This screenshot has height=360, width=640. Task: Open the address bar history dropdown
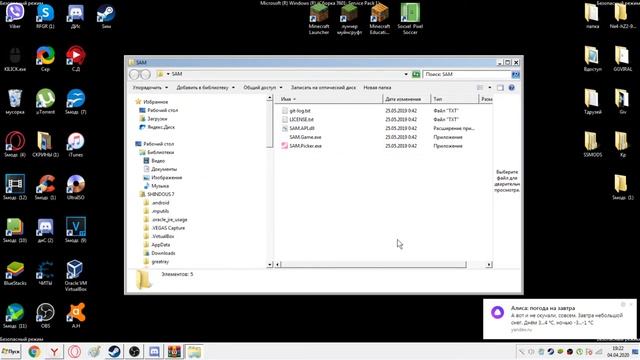click(x=406, y=74)
